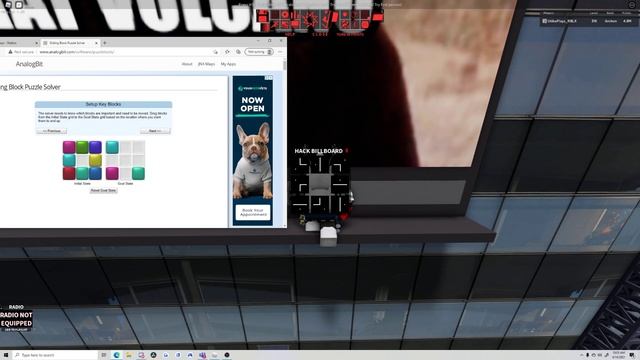The image size is (640, 360).
Task: Click the cyan block in the Goal State grid
Action: point(112,147)
